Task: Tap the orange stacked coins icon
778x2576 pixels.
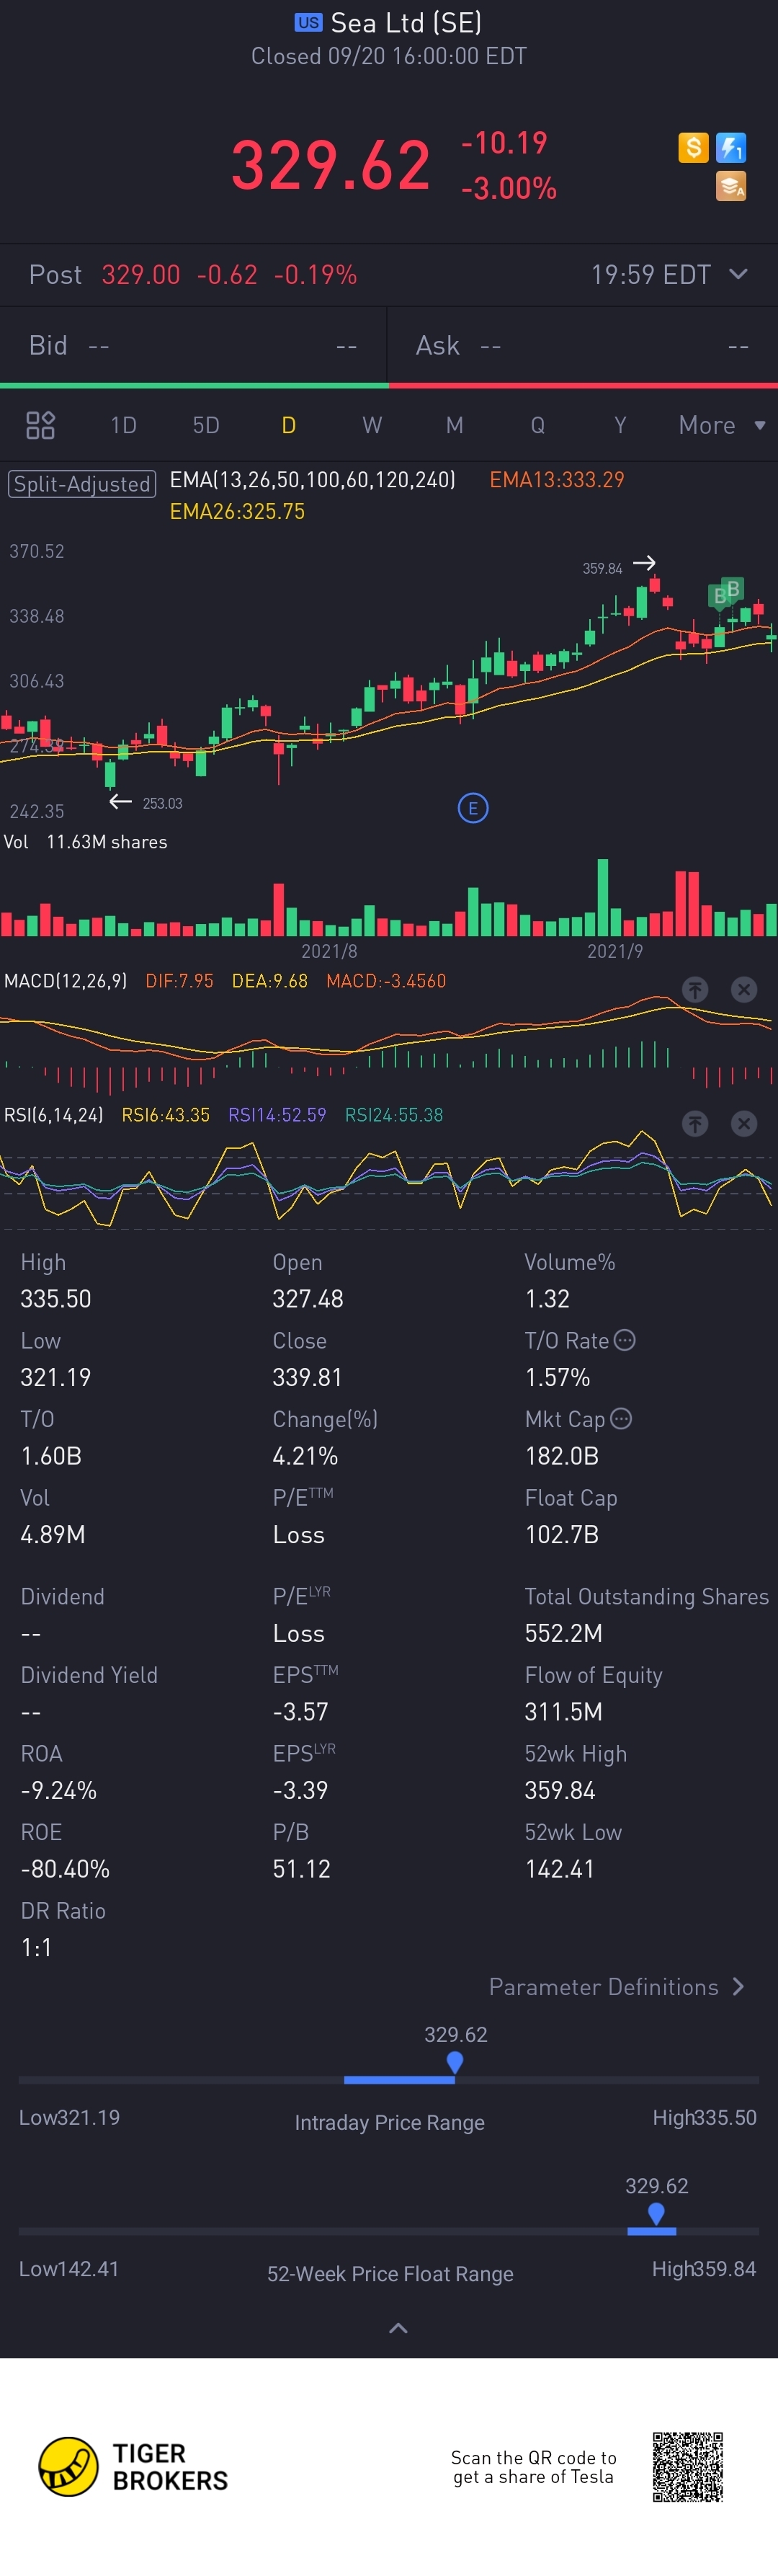Action: [x=731, y=186]
